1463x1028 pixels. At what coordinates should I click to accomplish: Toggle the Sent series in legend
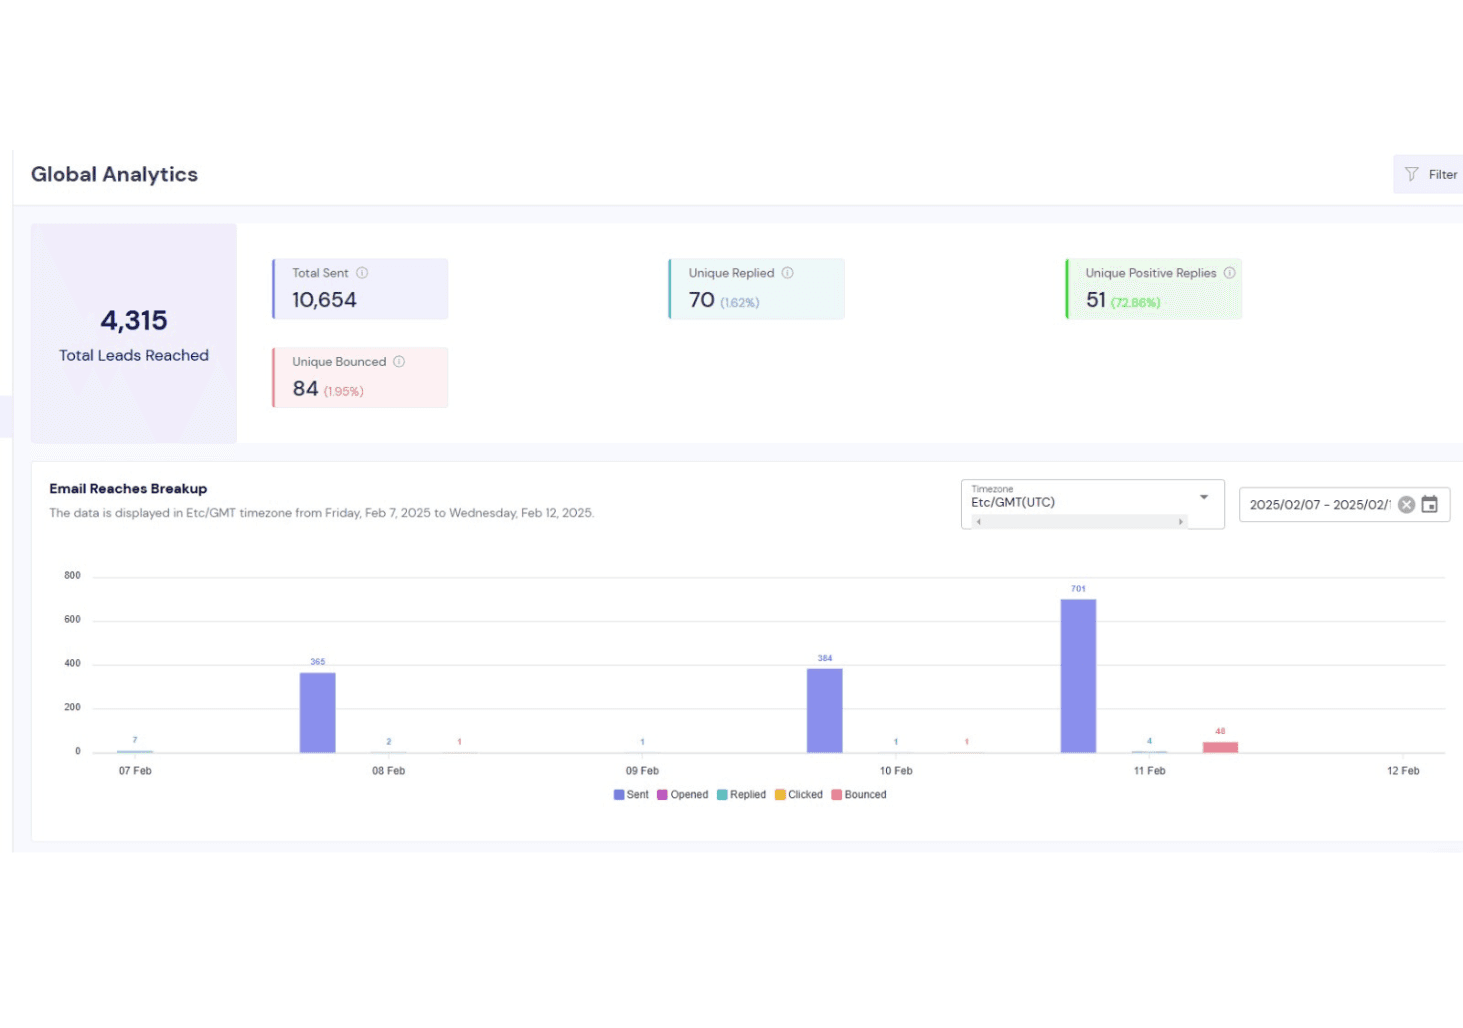(x=631, y=795)
